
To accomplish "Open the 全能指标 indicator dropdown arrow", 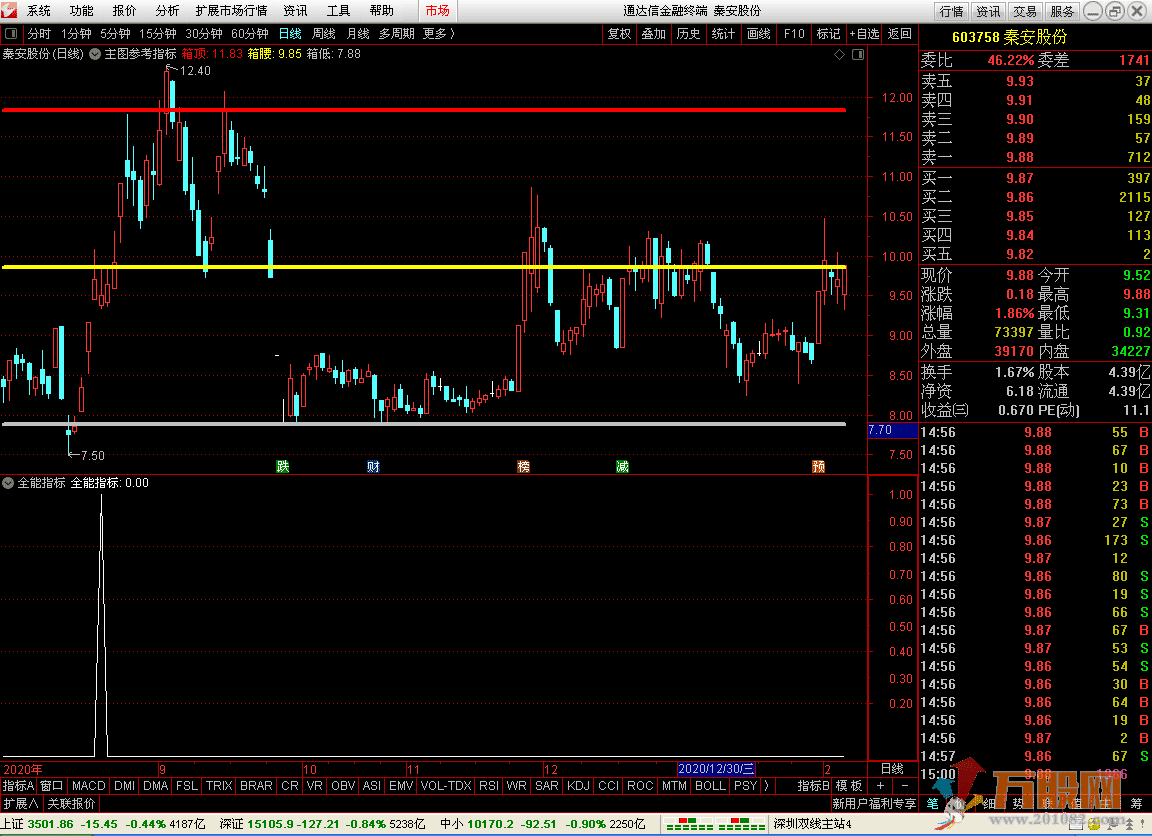I will [x=8, y=483].
